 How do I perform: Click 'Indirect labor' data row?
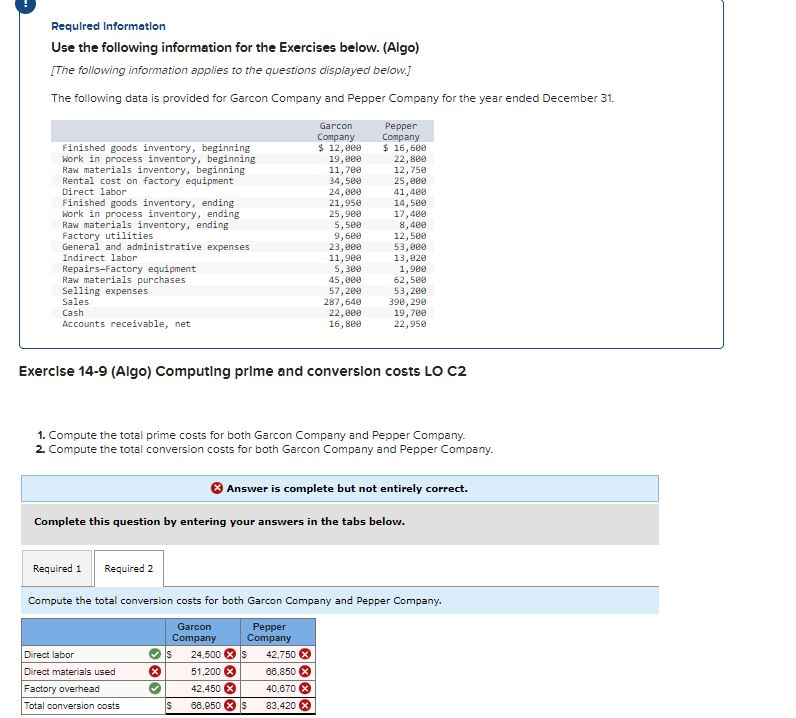pyautogui.click(x=243, y=257)
